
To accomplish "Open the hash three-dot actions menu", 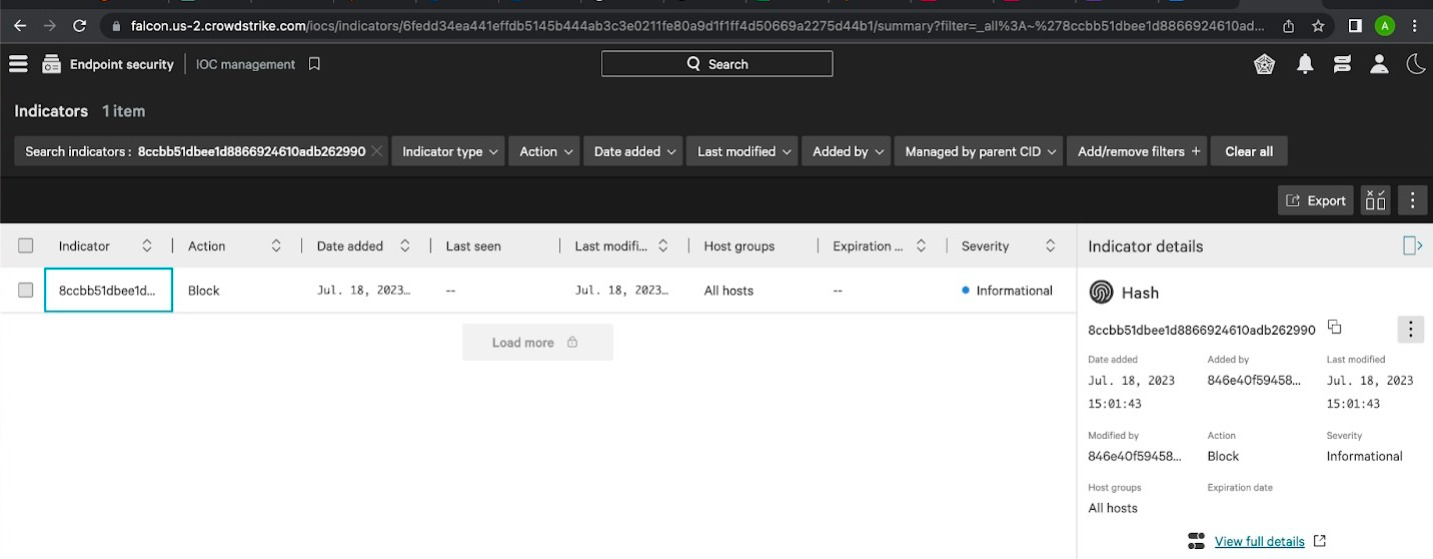I will (x=1410, y=329).
